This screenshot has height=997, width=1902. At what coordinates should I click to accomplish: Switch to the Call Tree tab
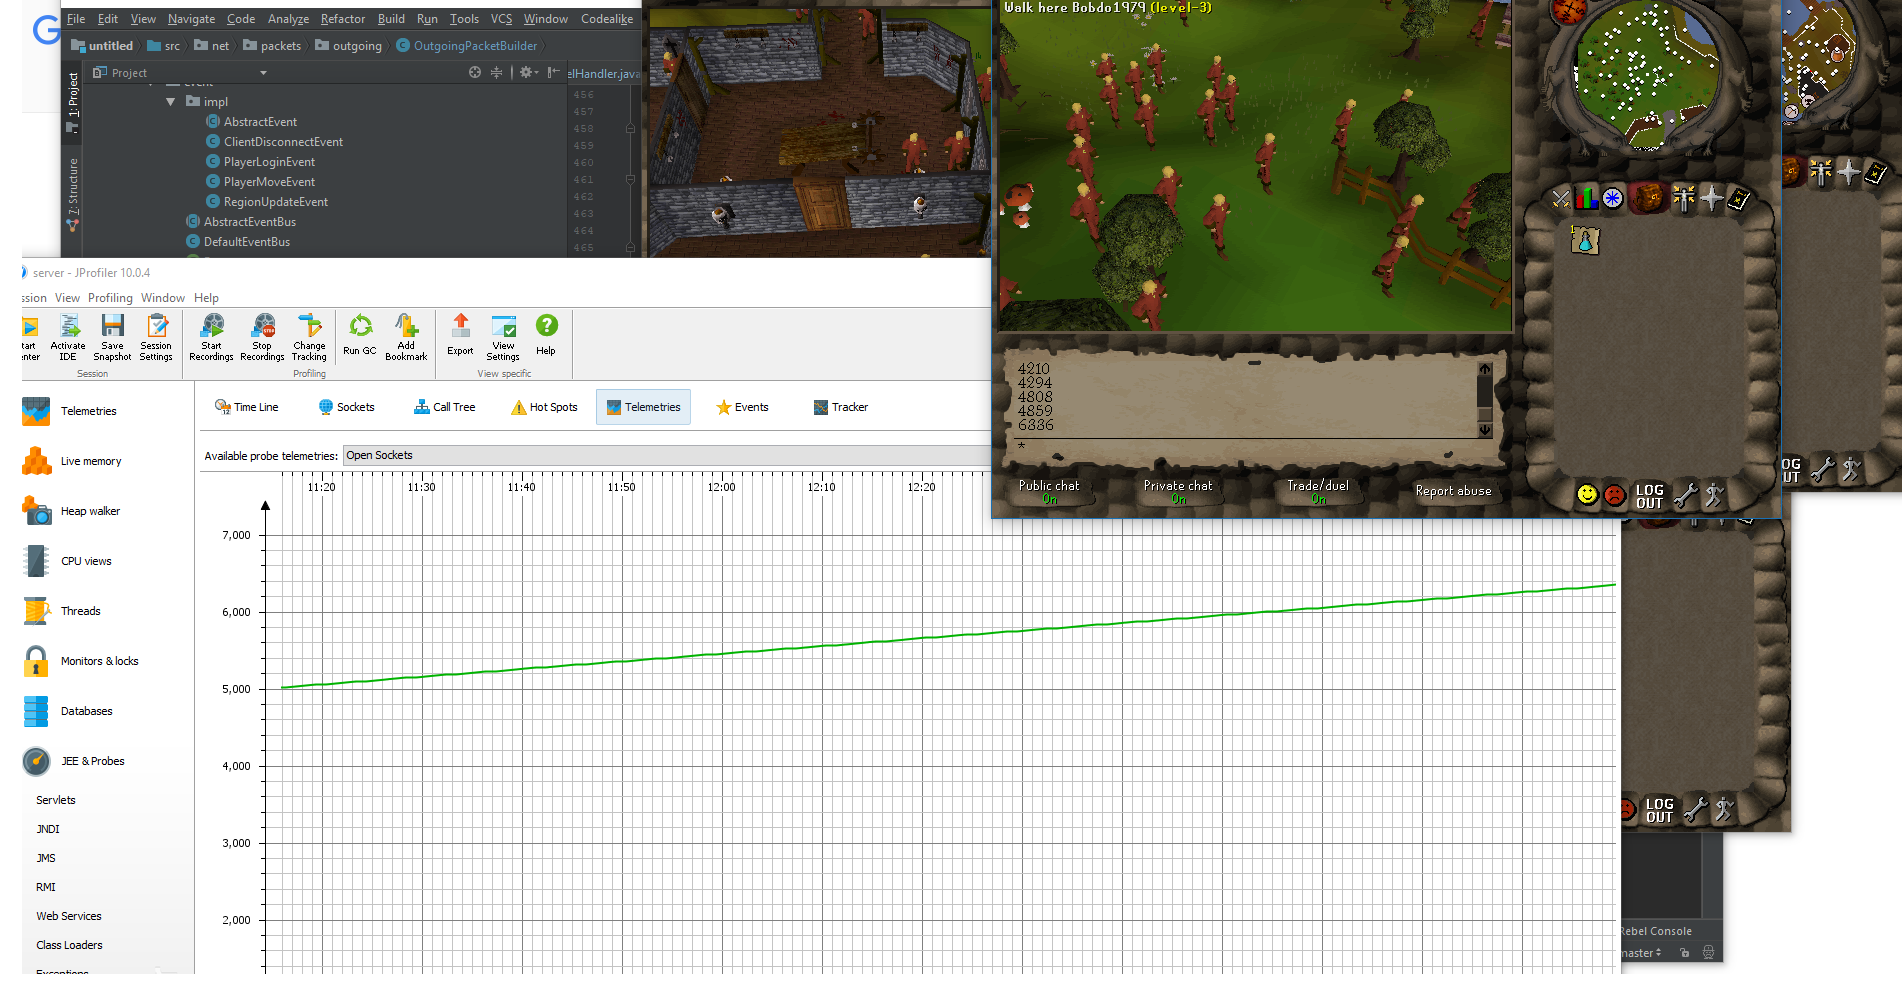tap(445, 407)
